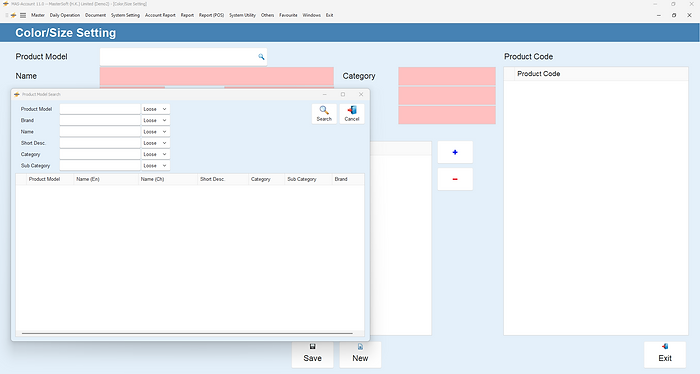Open the Favourite menu
This screenshot has height=374, width=700.
pyautogui.click(x=288, y=15)
